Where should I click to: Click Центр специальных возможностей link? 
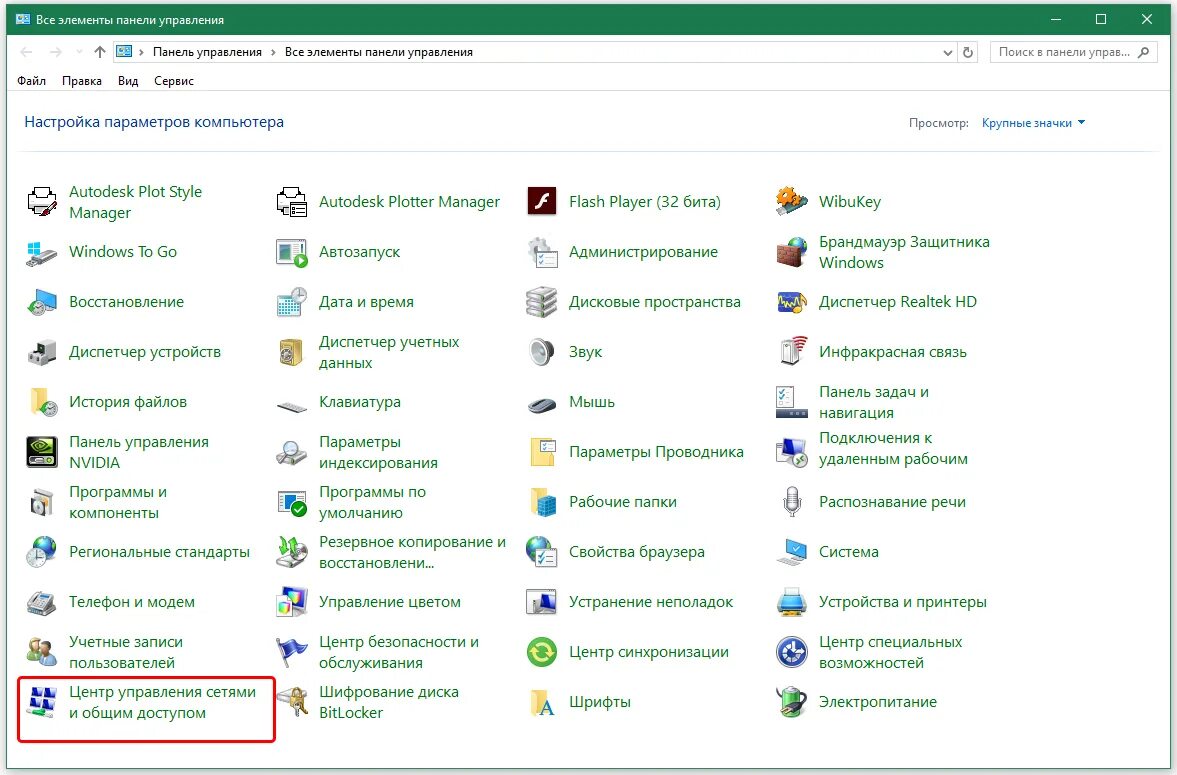click(x=890, y=652)
